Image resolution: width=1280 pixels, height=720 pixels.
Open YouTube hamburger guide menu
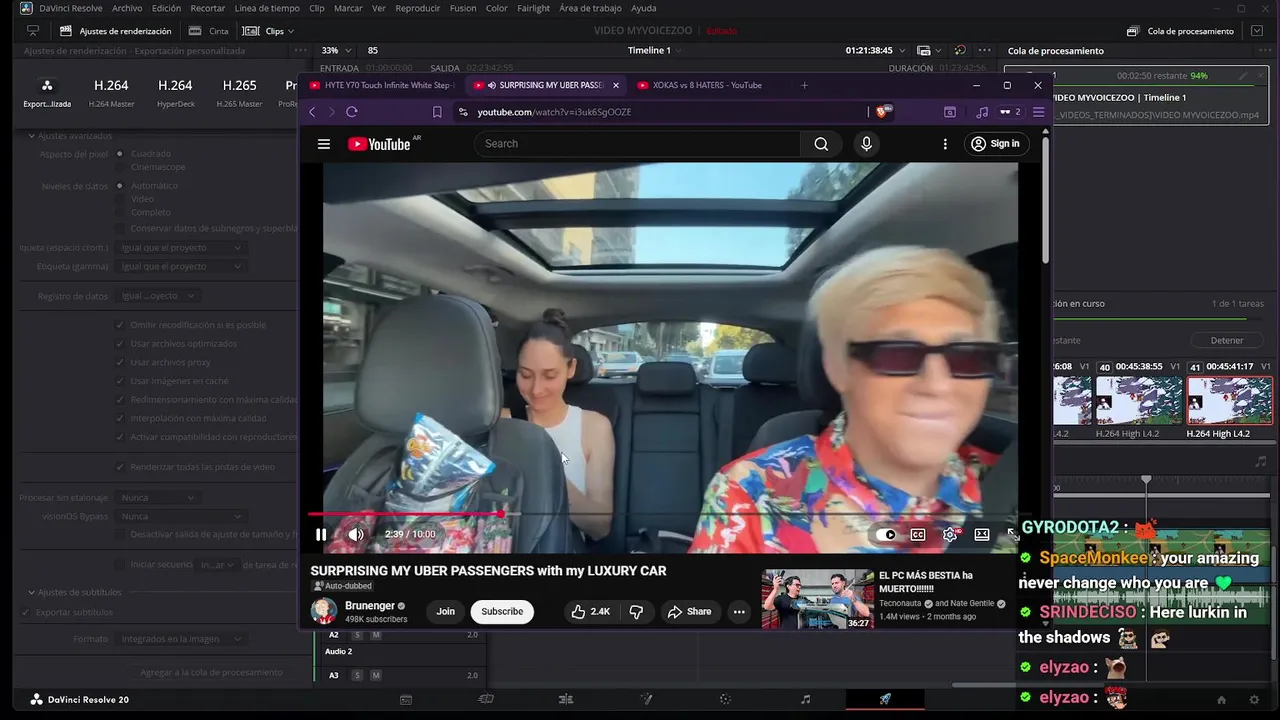pos(324,144)
